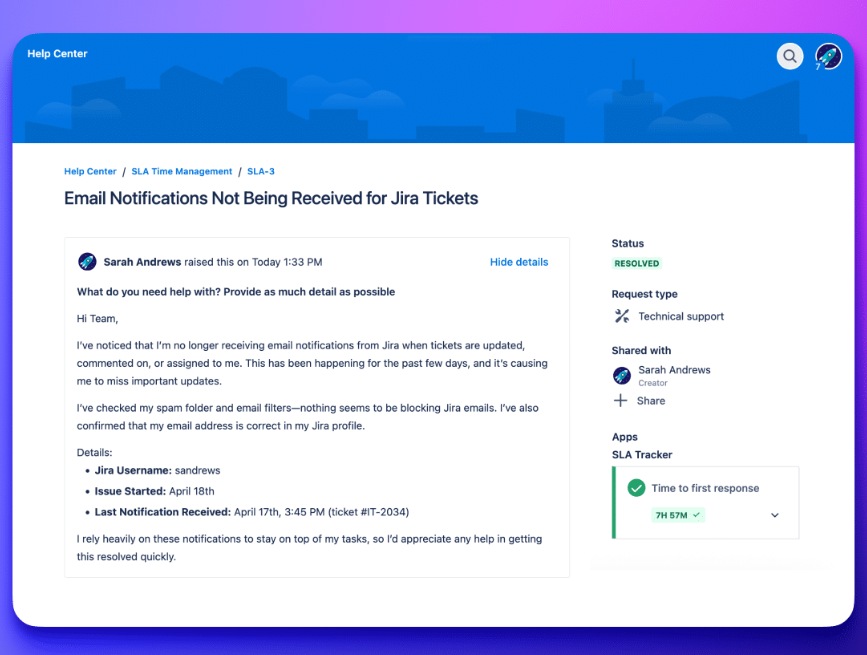Click the 7H 57M SLA time badge
867x655 pixels.
(678, 515)
